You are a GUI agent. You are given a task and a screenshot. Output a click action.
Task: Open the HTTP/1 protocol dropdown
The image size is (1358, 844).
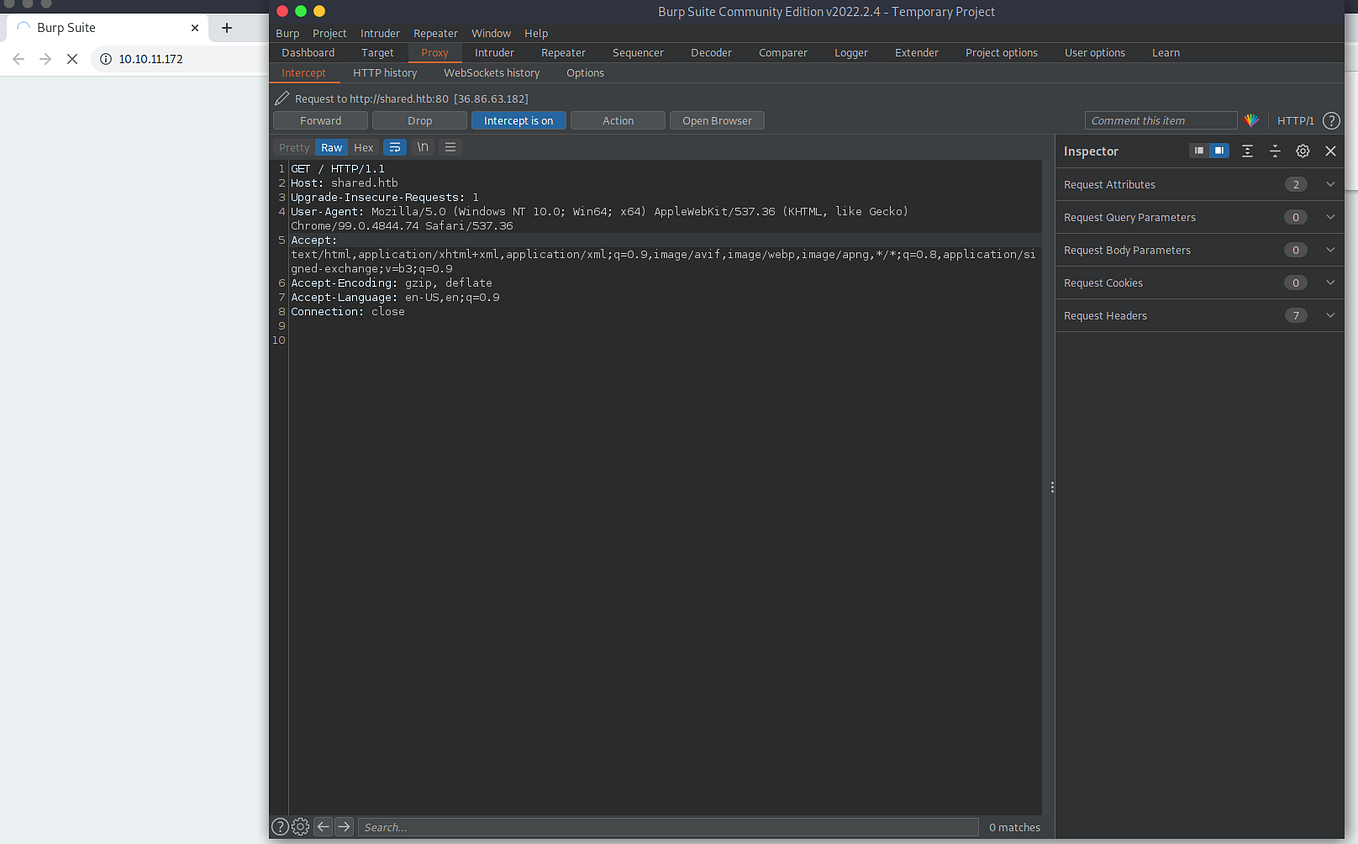(1295, 120)
